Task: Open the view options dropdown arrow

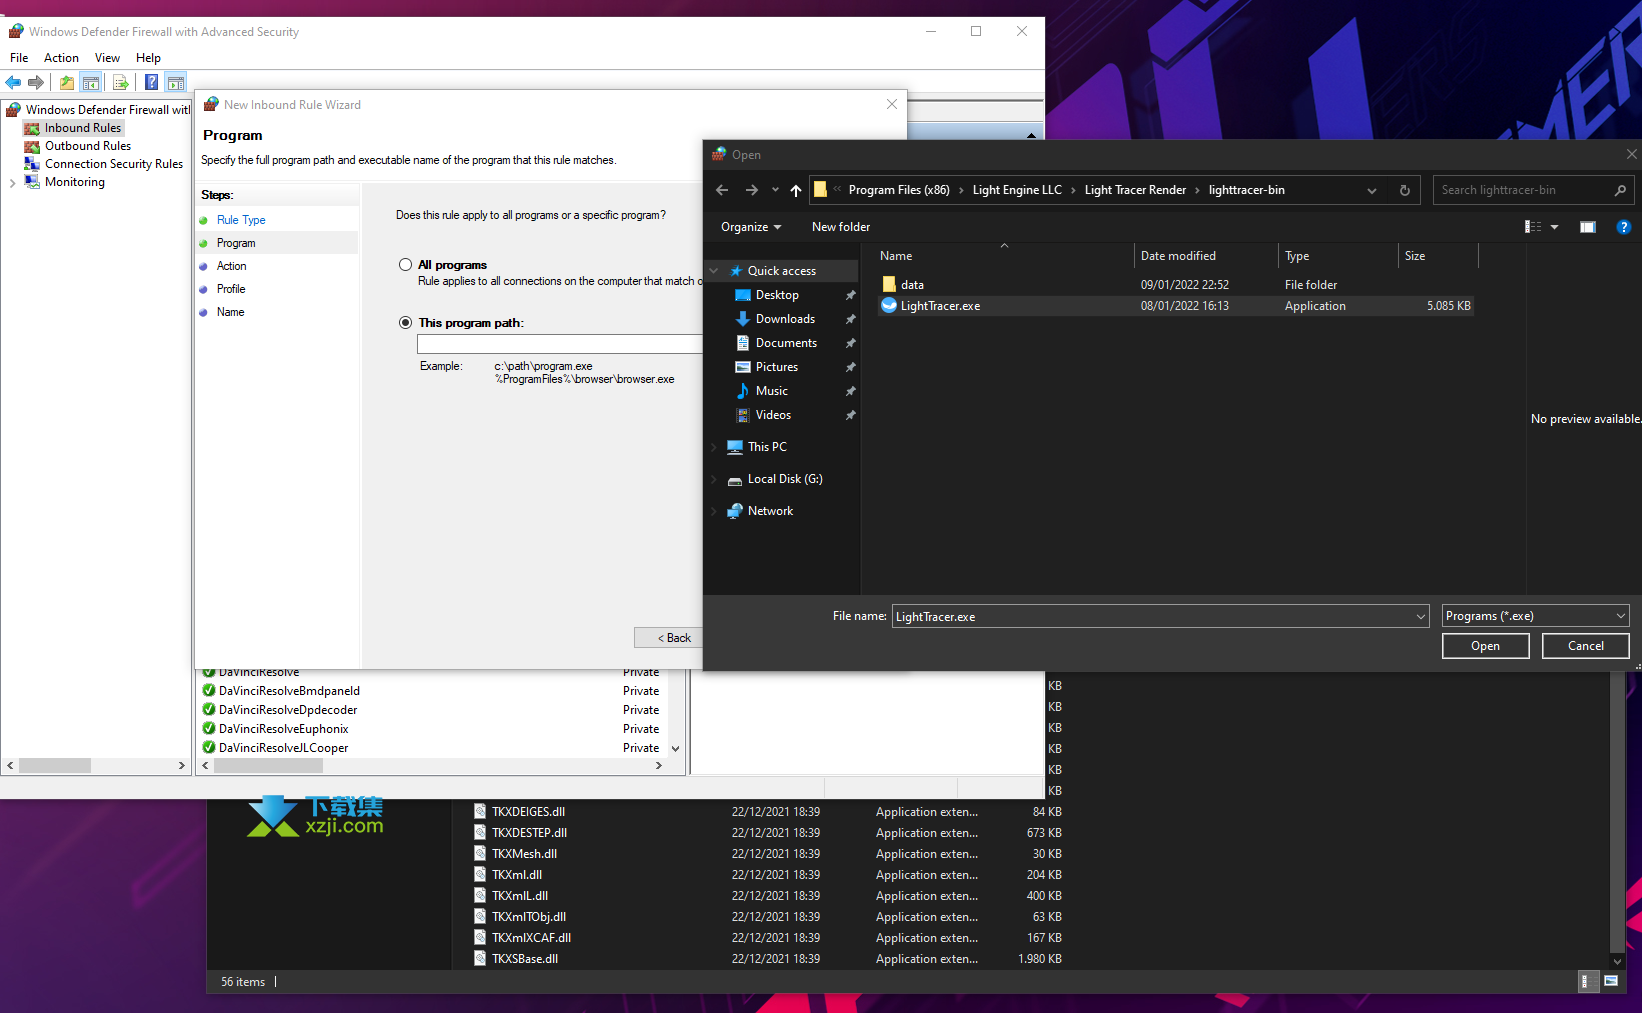Action: (x=1554, y=227)
